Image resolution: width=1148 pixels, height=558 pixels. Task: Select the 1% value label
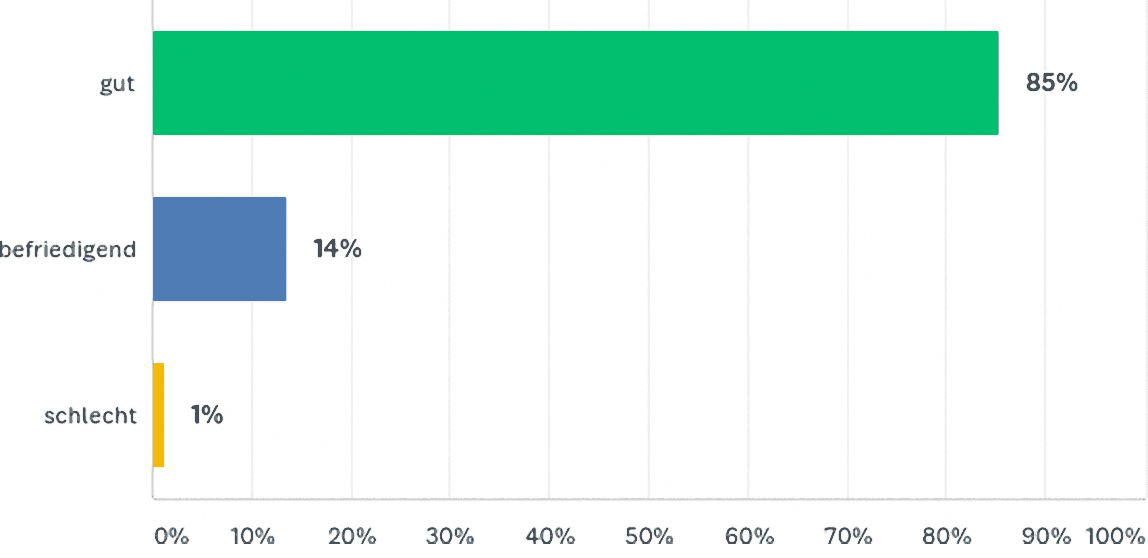coord(207,416)
